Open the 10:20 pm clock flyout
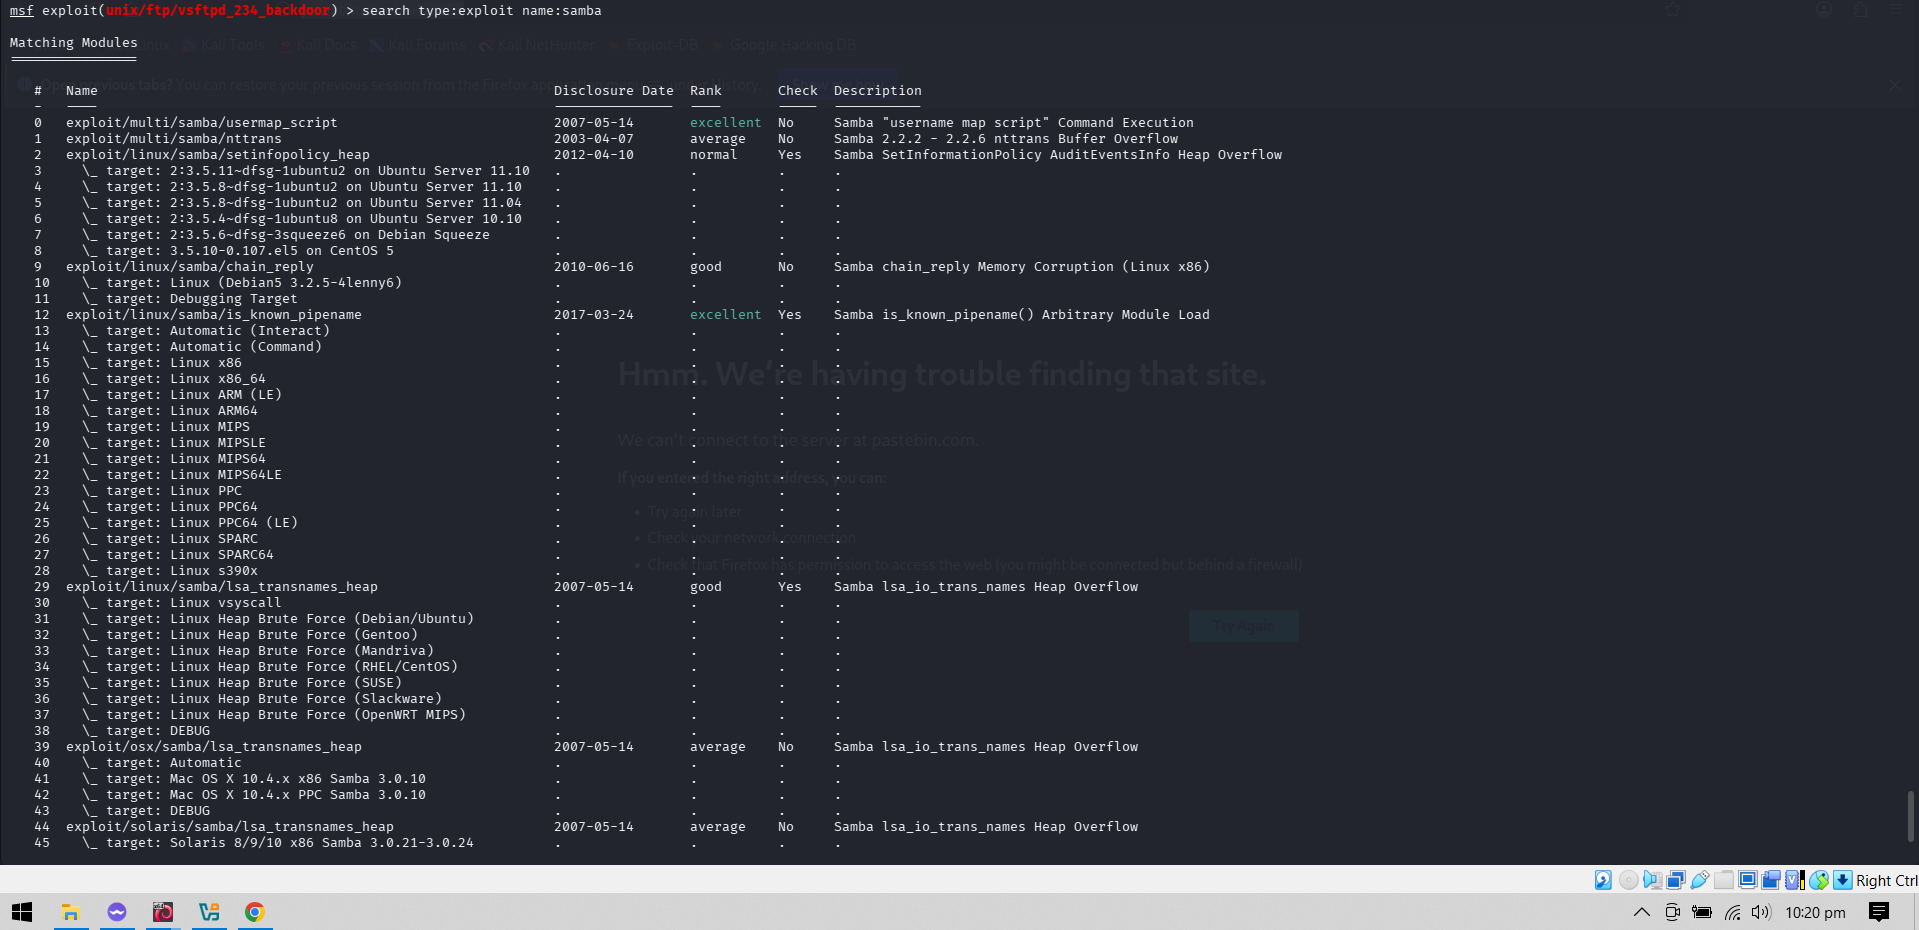 click(x=1816, y=912)
